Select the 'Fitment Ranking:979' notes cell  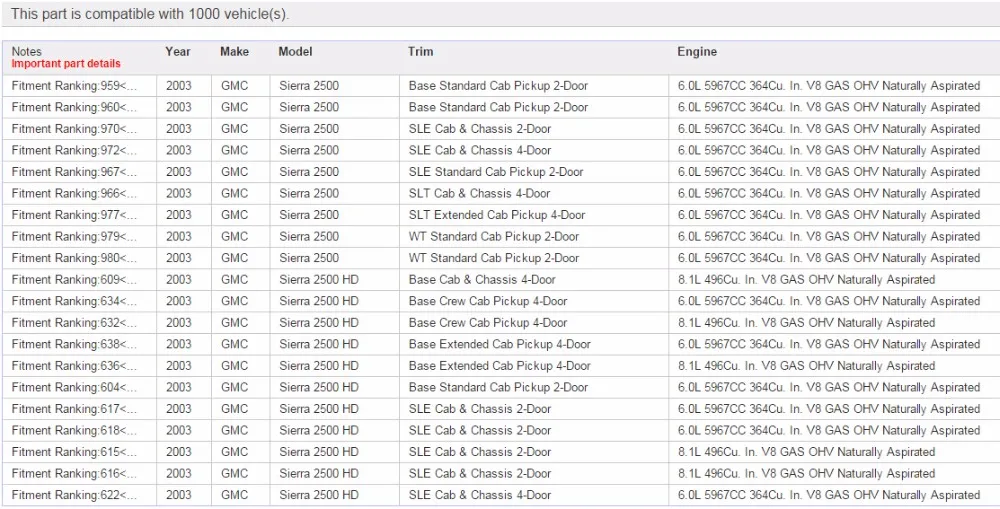tap(80, 237)
